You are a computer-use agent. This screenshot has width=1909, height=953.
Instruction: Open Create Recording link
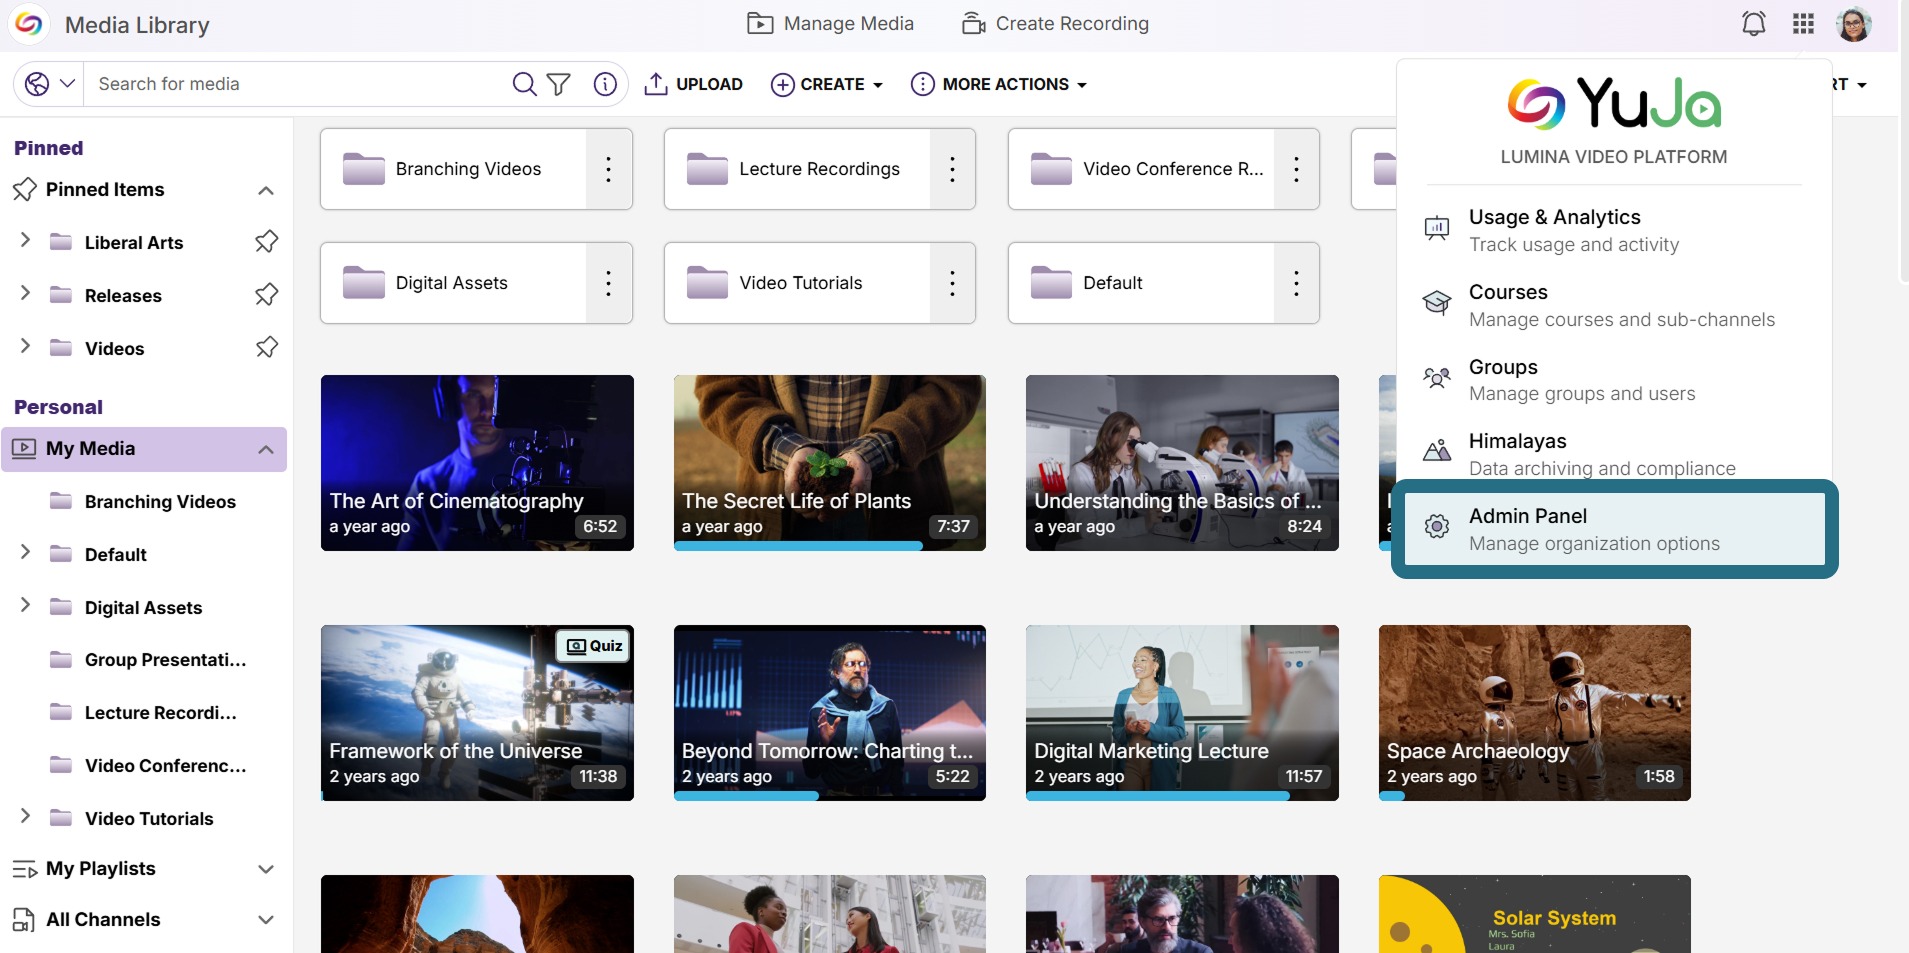pos(1056,24)
